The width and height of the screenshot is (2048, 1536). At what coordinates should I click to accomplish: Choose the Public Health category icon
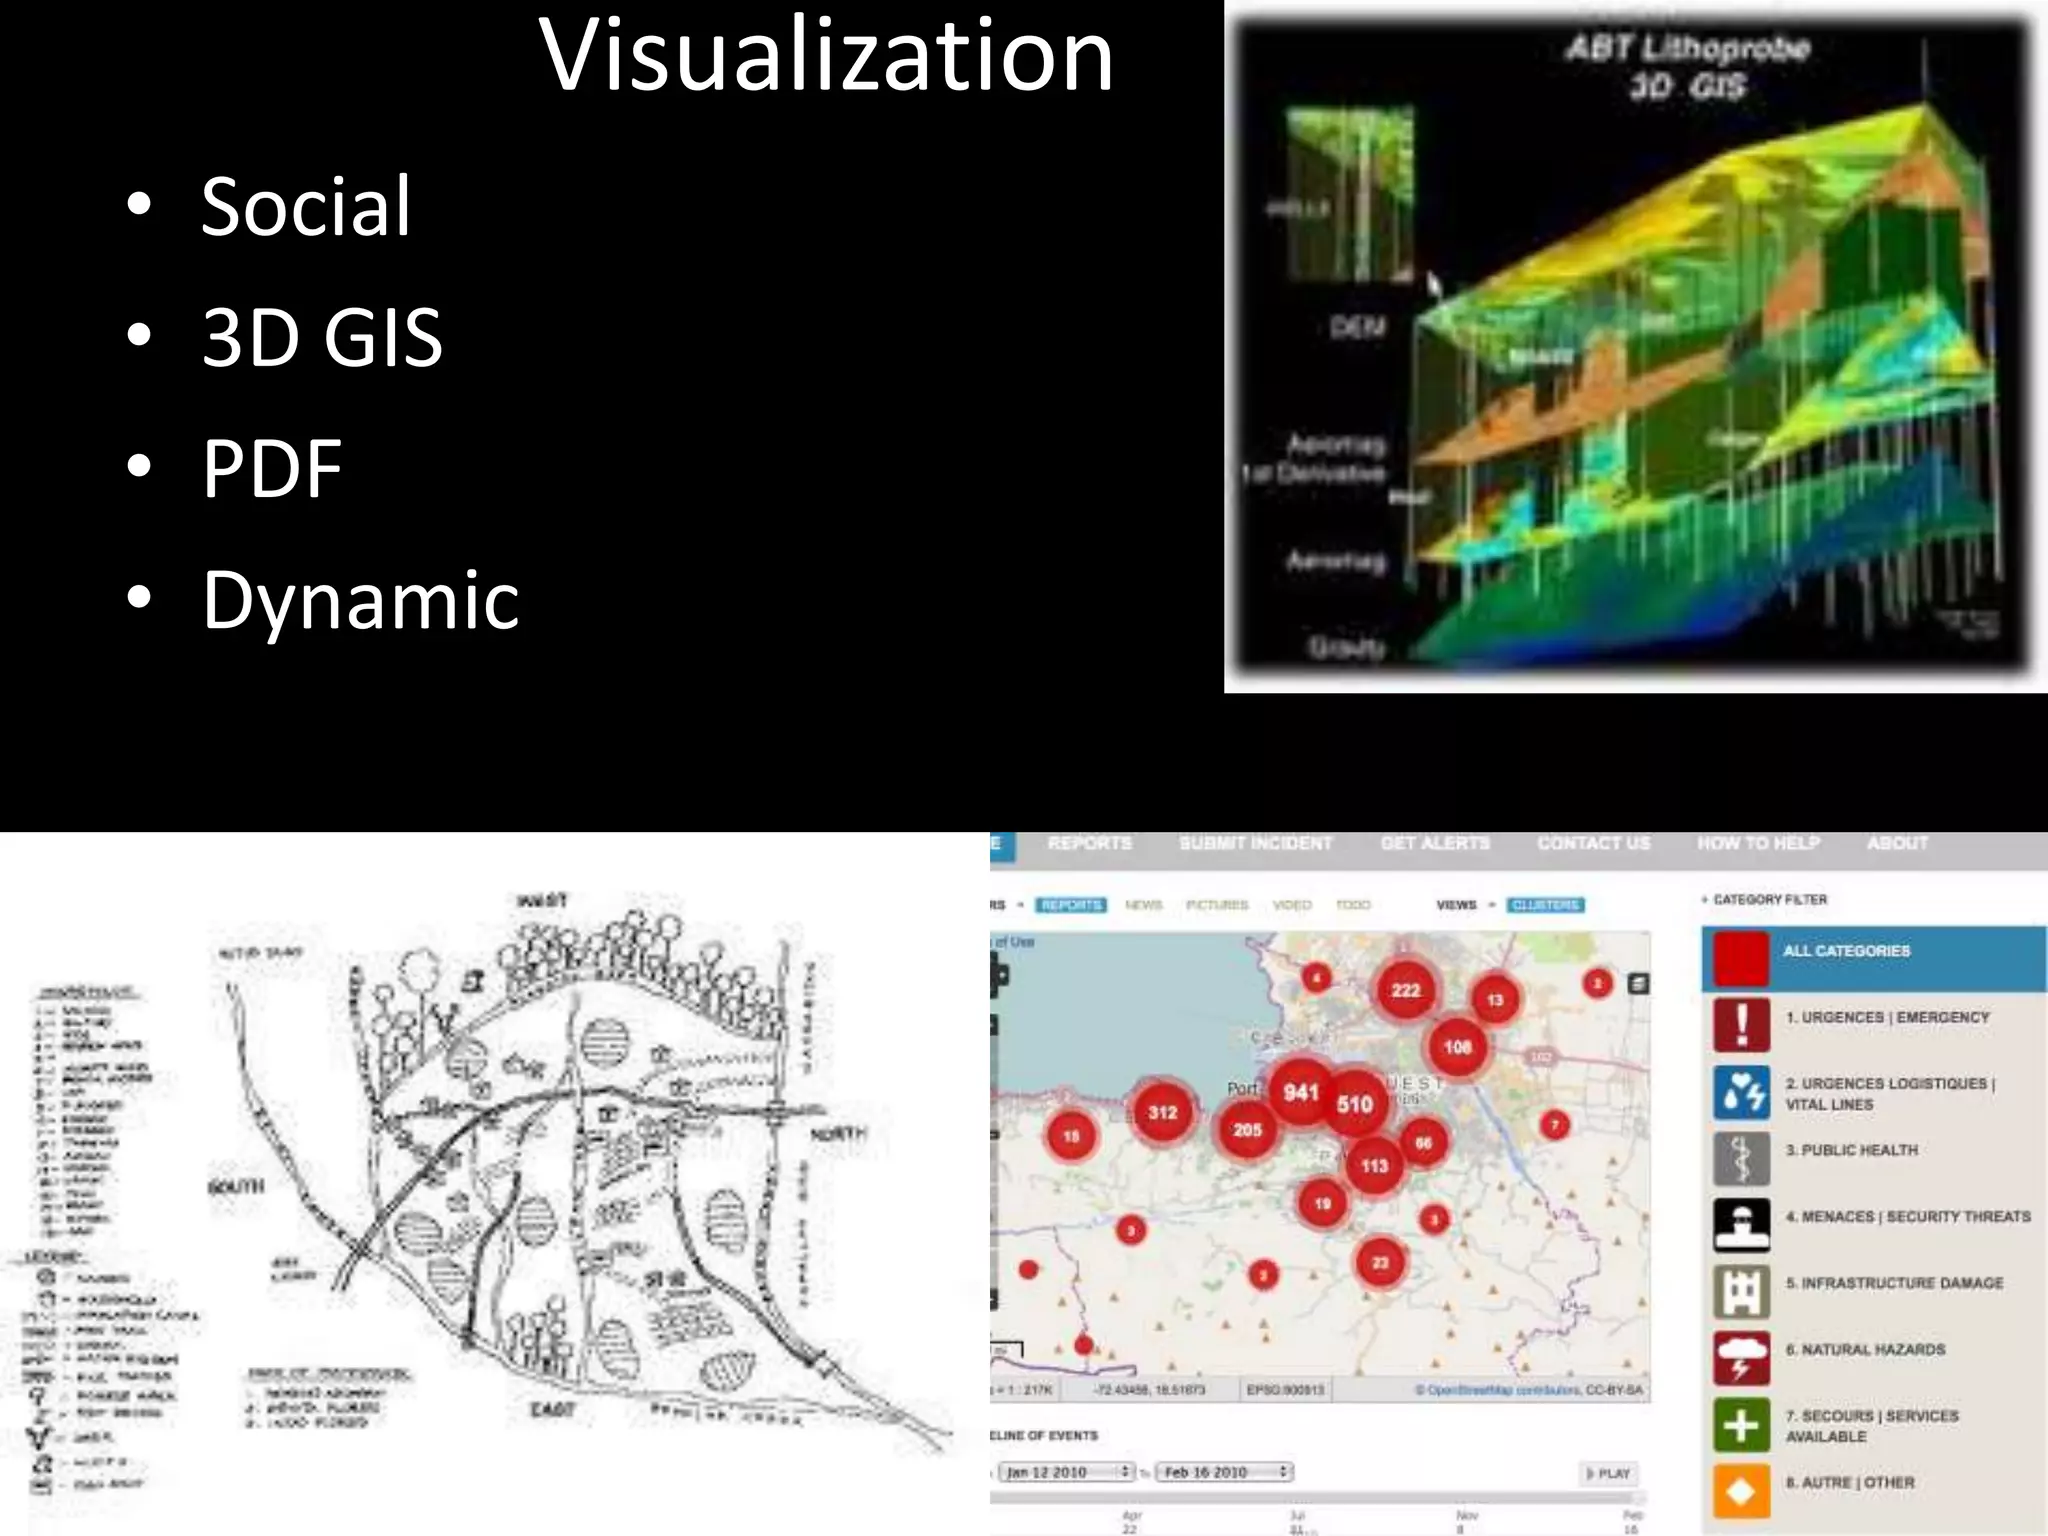1741,1158
